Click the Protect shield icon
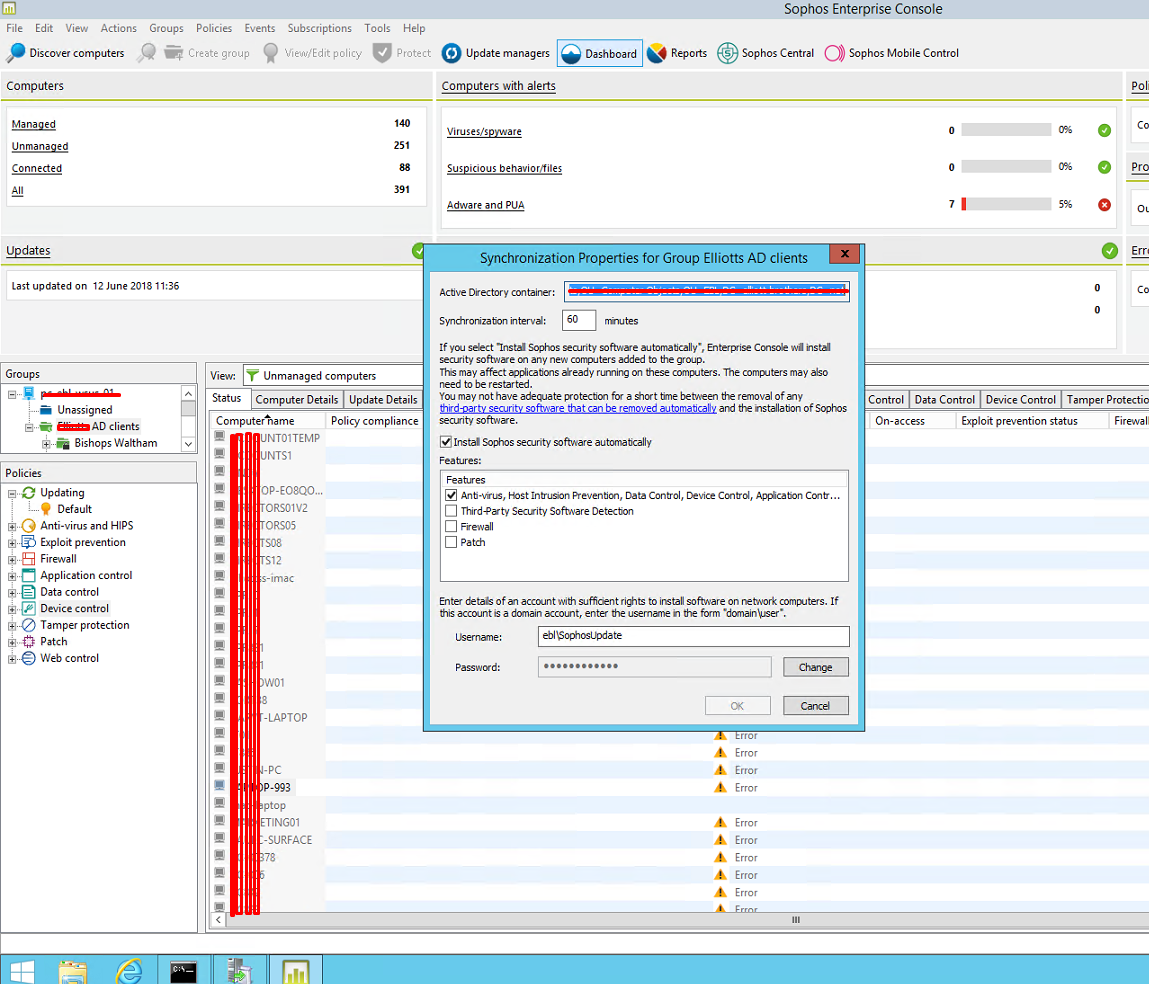 (382, 53)
